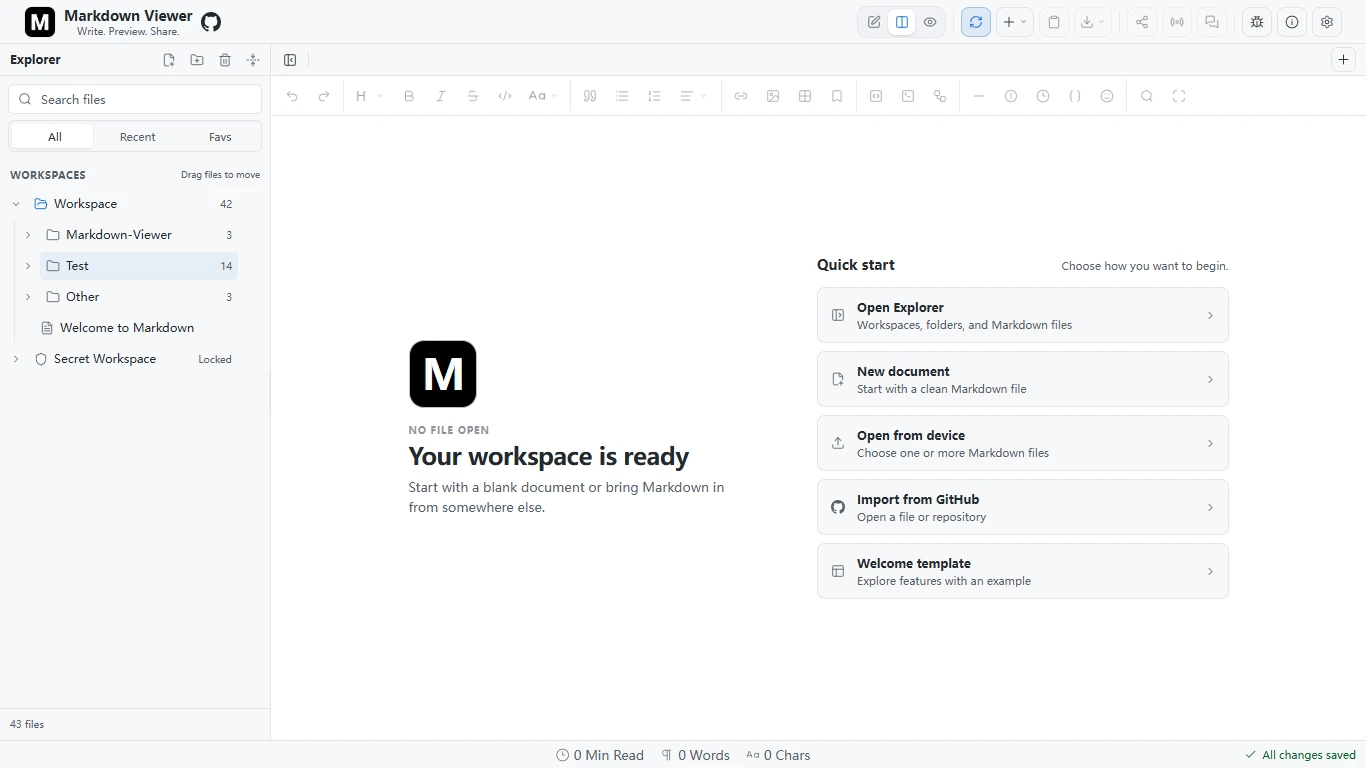1366x768 pixels.
Task: Insert an image with the picture icon
Action: (773, 96)
